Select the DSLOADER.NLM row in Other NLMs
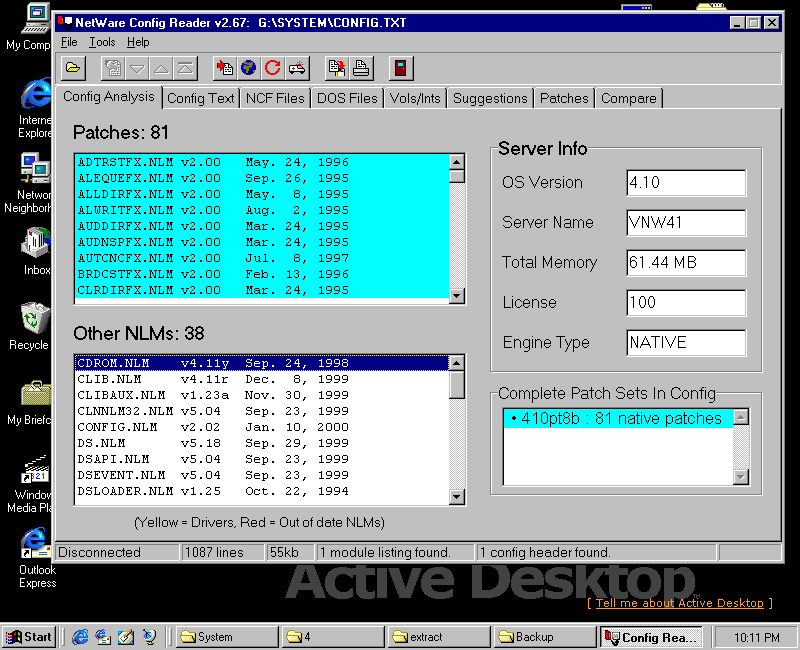Viewport: 800px width, 650px height. pos(262,491)
